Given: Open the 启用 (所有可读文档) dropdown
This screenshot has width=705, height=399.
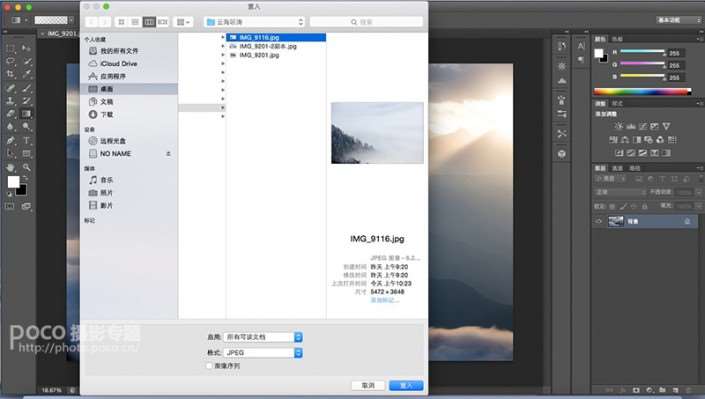Looking at the screenshot, I should (x=263, y=337).
